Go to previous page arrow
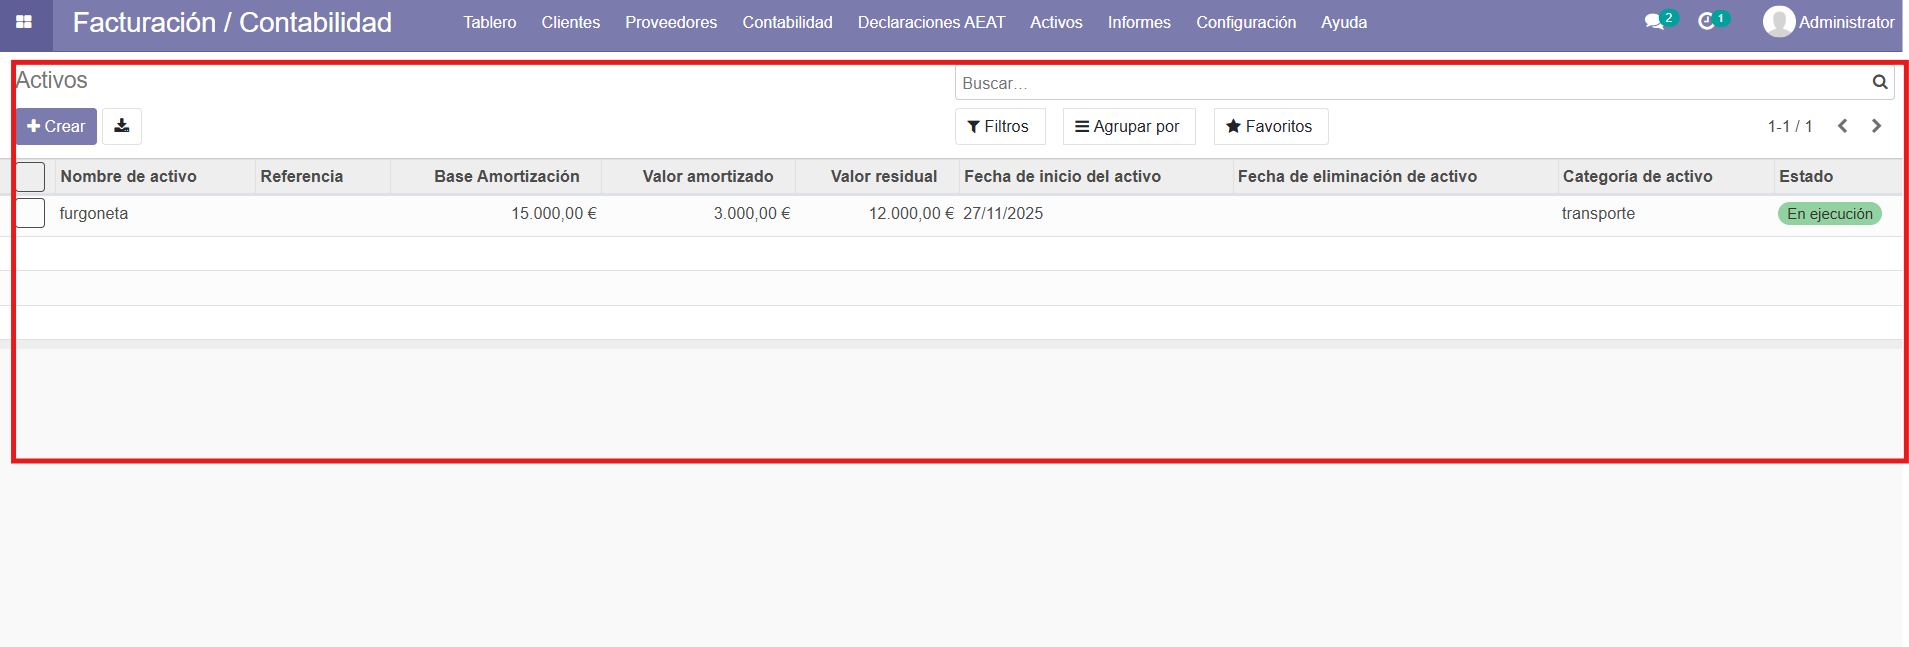Screen dimensions: 1909x647 (x=1842, y=126)
